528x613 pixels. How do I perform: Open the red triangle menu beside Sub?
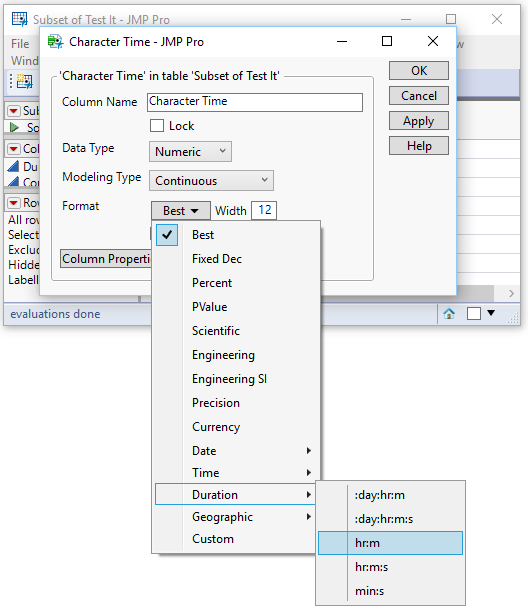[x=14, y=111]
